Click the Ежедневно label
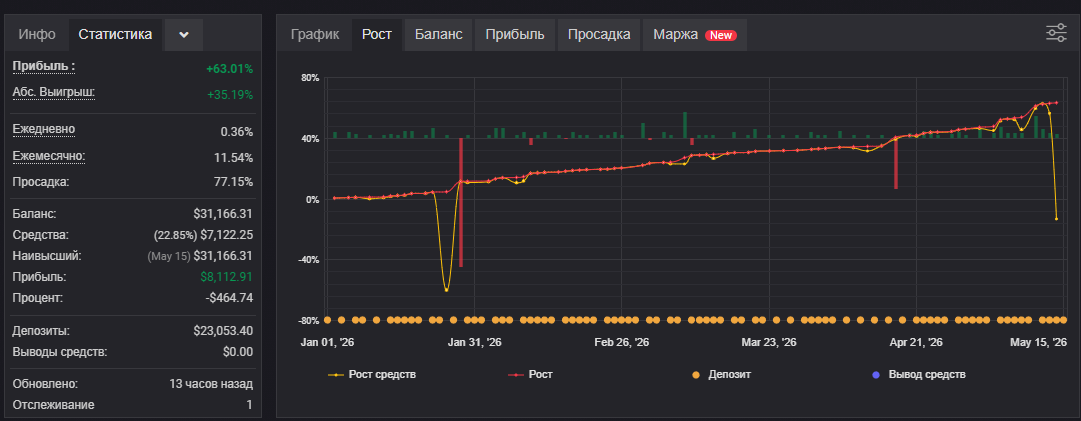This screenshot has width=1081, height=421. pyautogui.click(x=43, y=130)
